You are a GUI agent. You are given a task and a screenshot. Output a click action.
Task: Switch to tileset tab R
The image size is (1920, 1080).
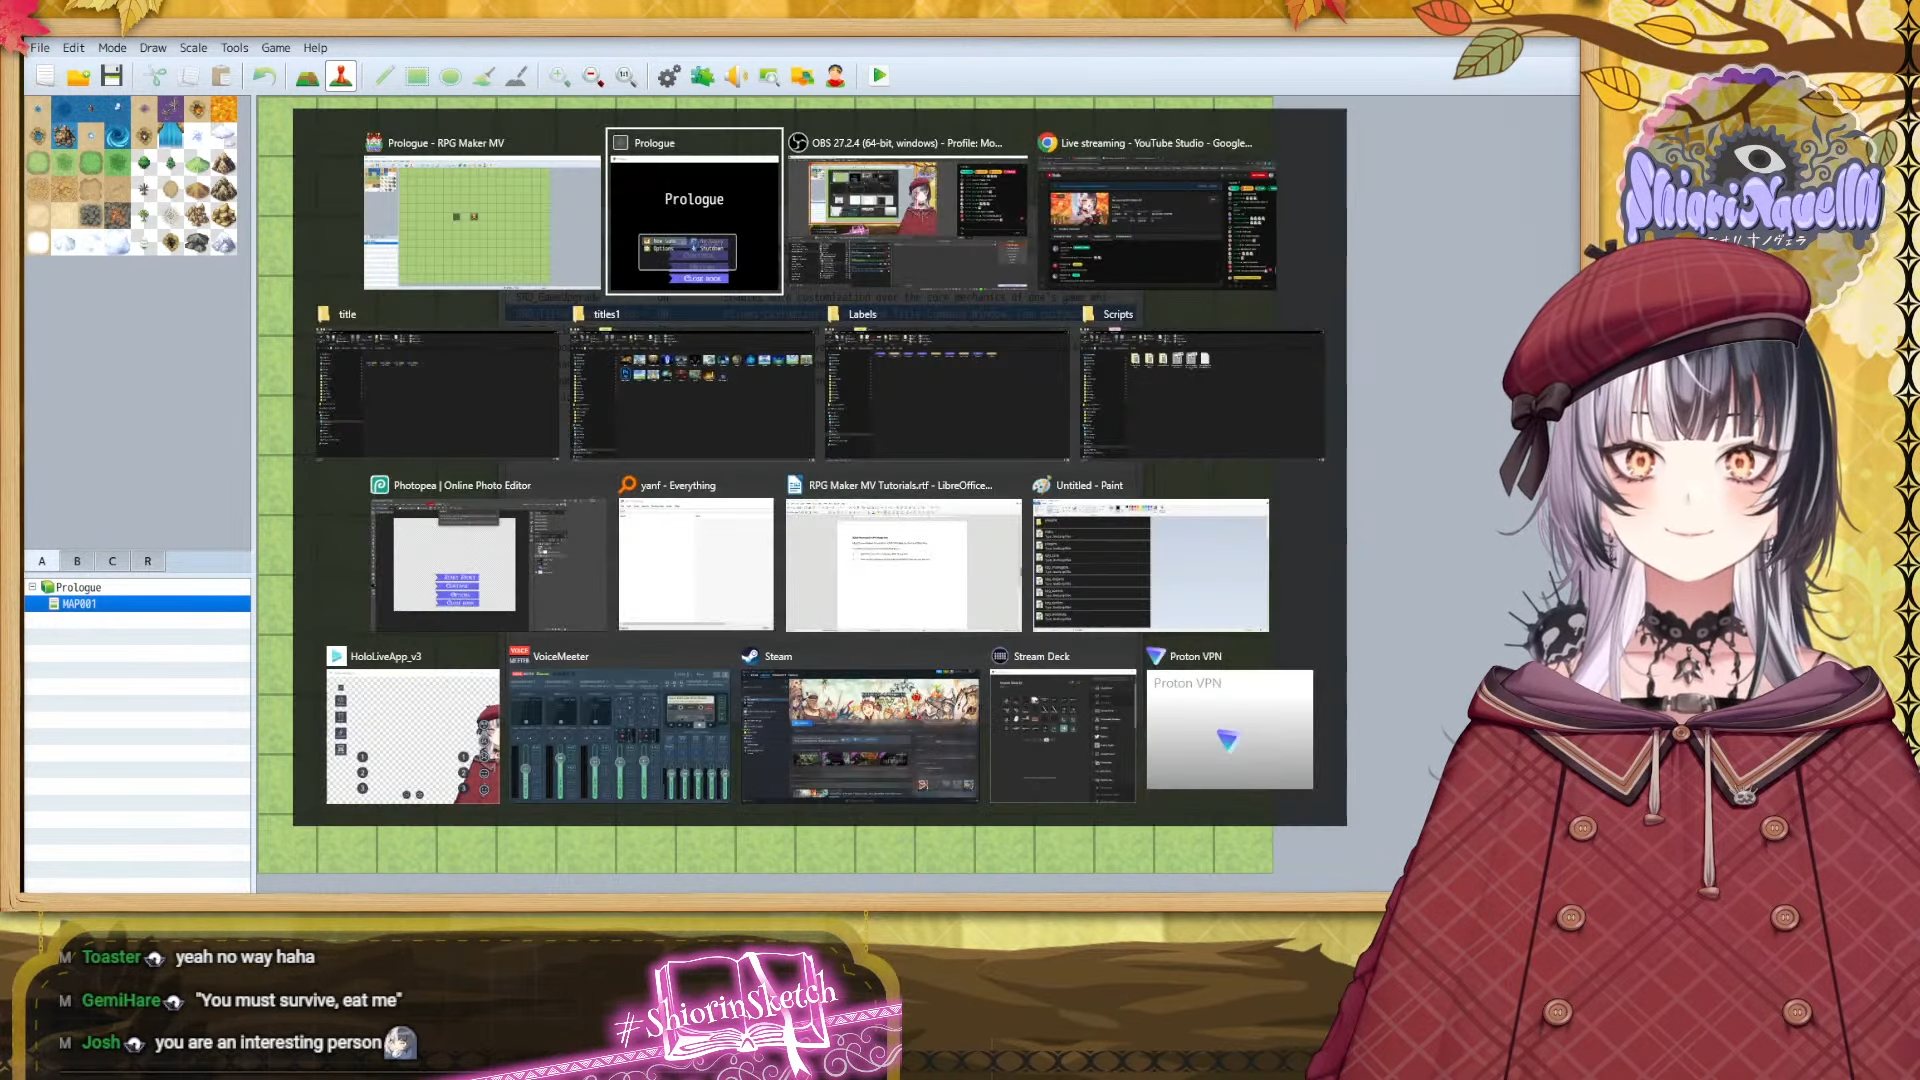[148, 561]
